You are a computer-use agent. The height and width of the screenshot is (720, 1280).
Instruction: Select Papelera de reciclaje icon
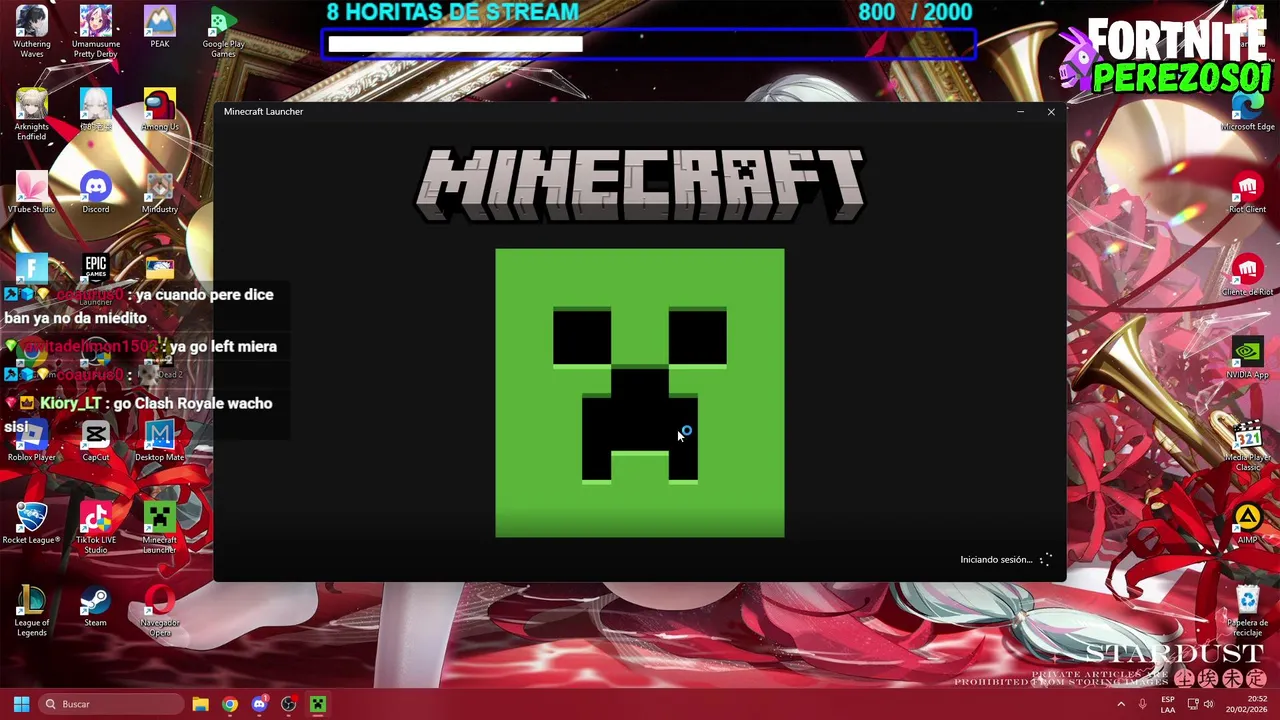1248,610
